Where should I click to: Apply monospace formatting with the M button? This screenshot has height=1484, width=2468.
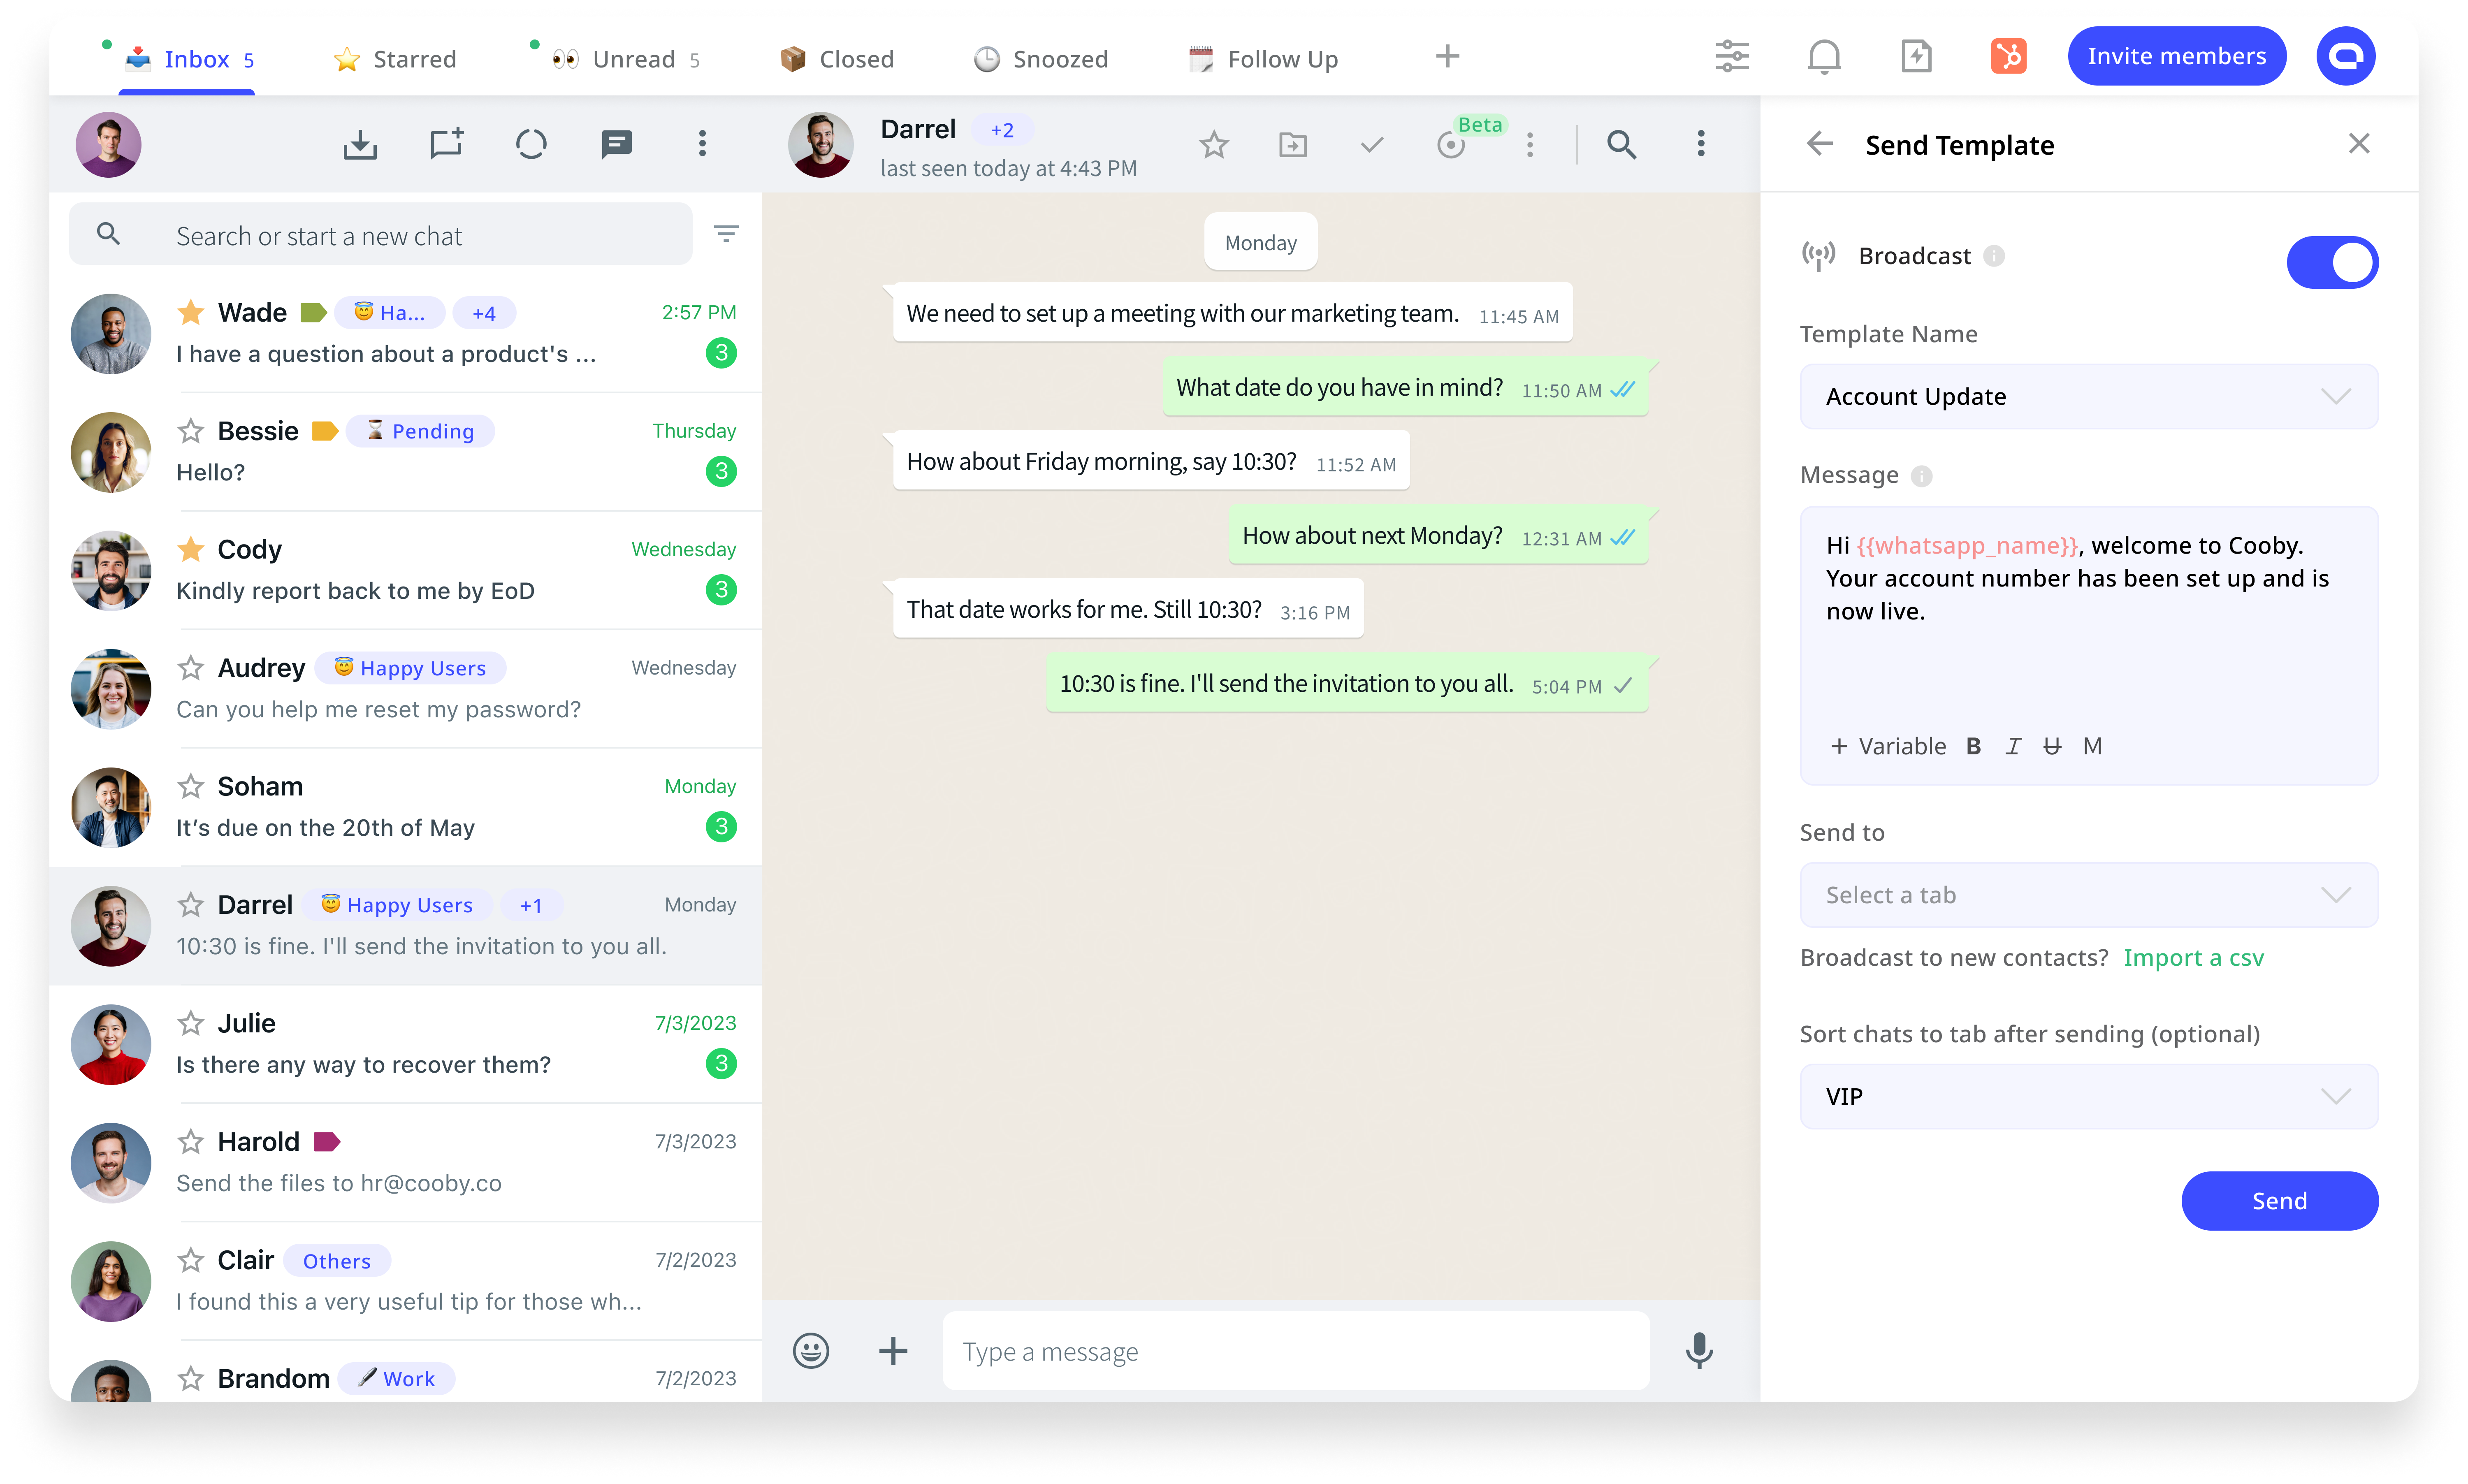click(2092, 746)
